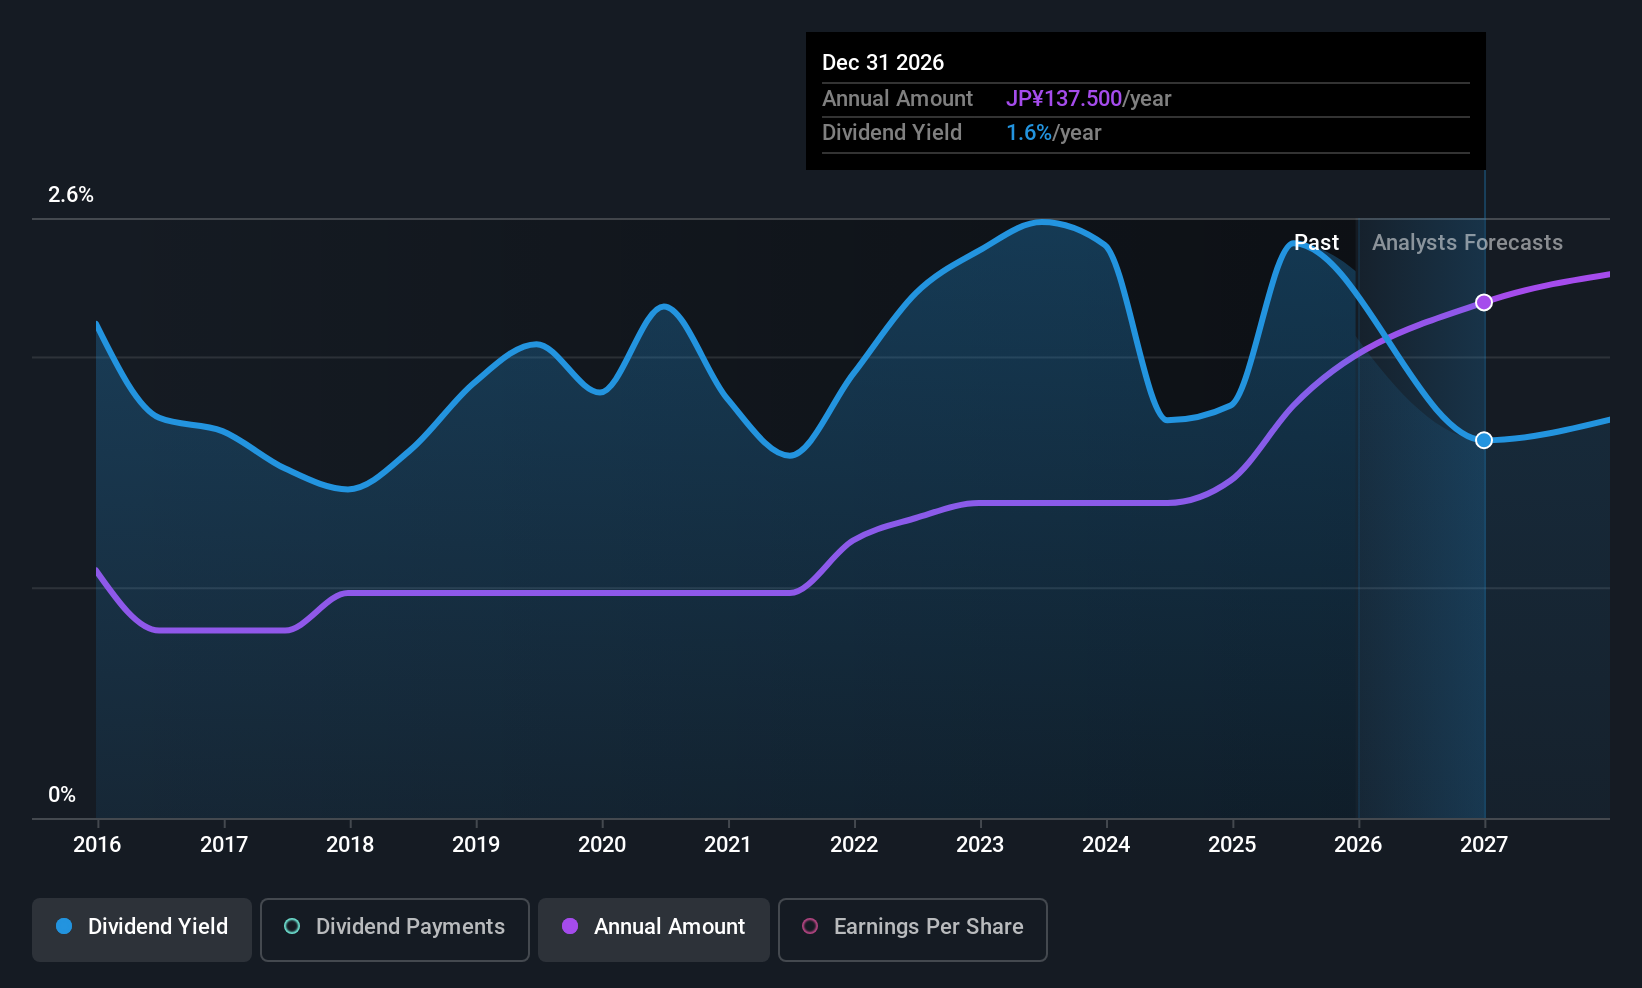Image resolution: width=1642 pixels, height=988 pixels.
Task: Click the 2.6% y-axis label
Action: pos(71,195)
